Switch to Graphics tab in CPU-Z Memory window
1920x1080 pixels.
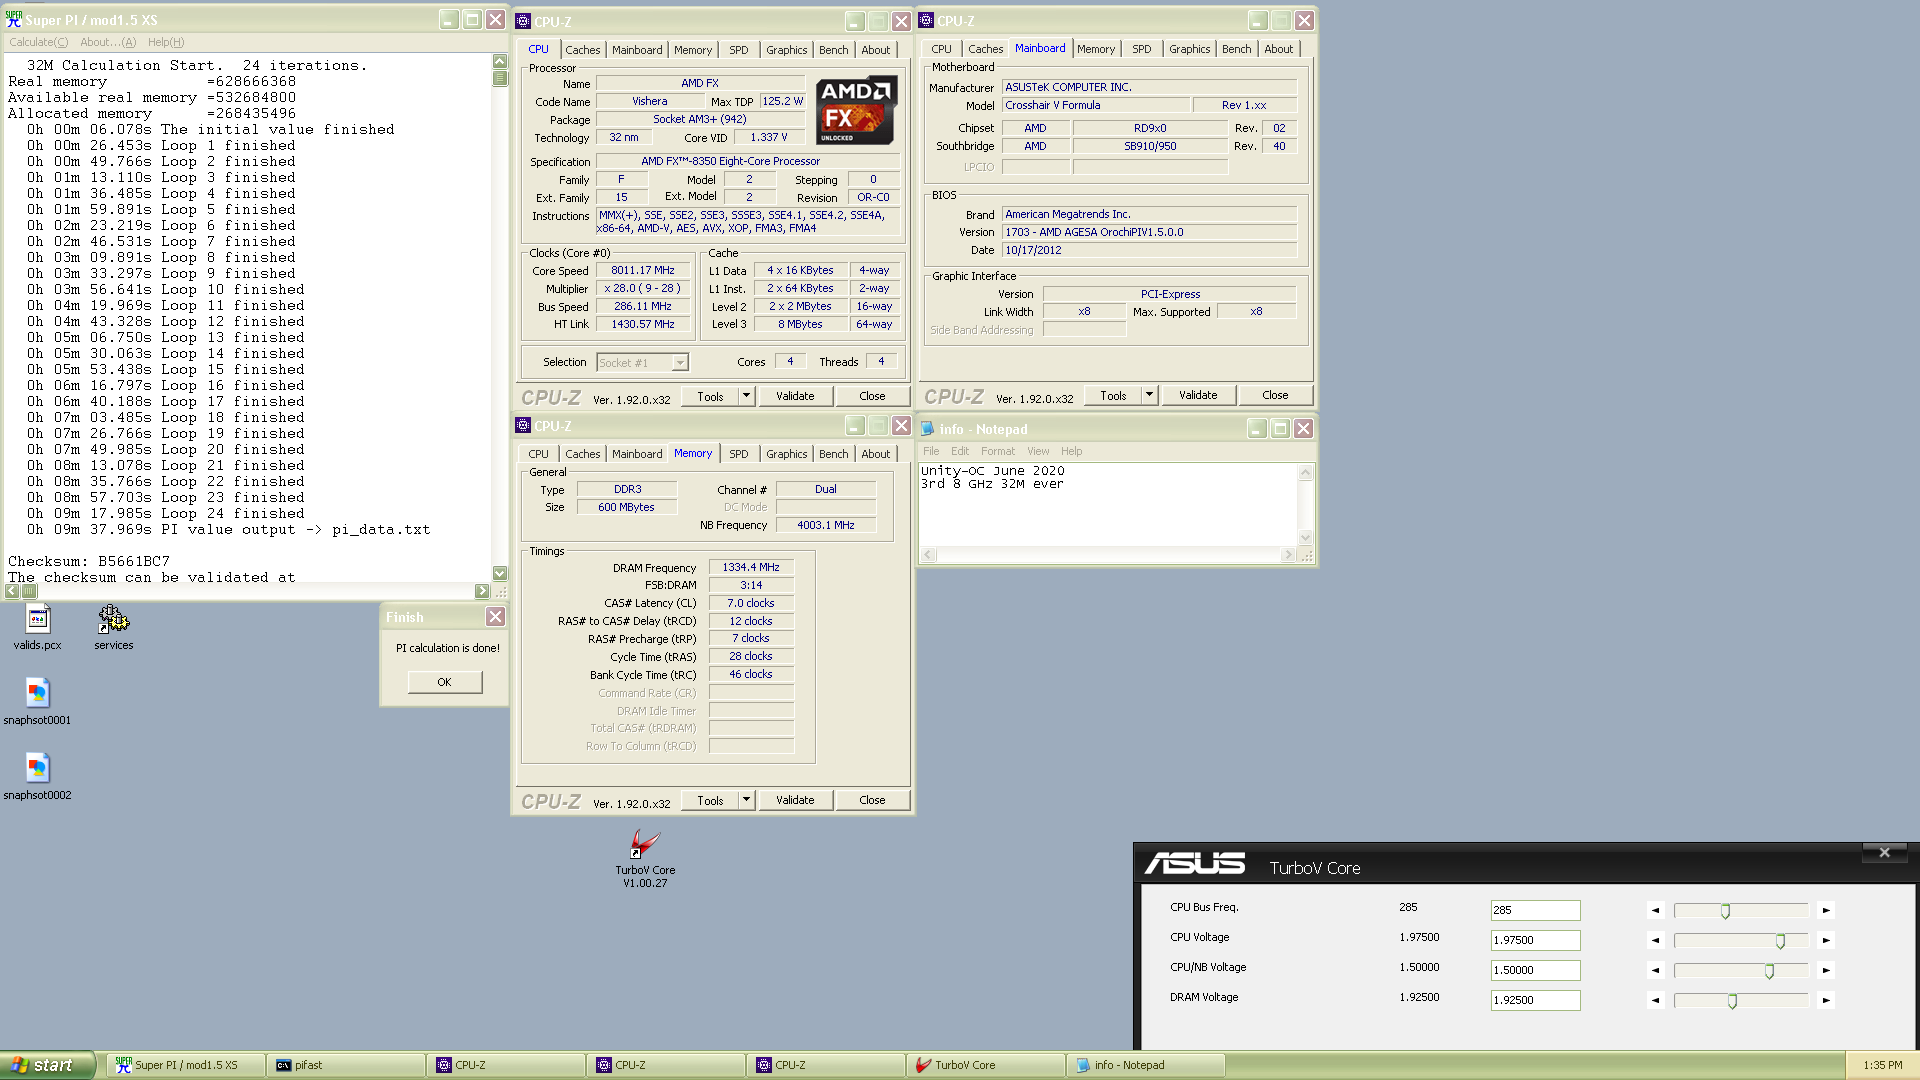786,454
